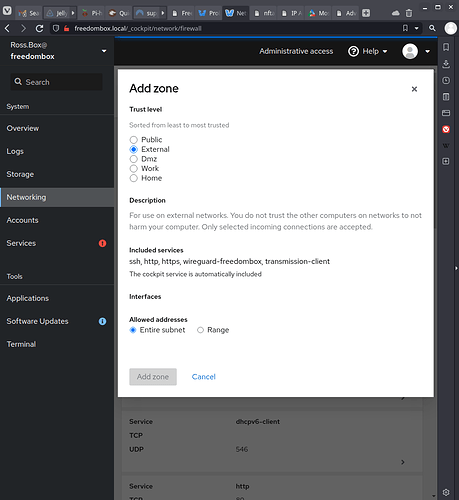Click Administrative access button
The height and width of the screenshot is (500, 459).
296,51
